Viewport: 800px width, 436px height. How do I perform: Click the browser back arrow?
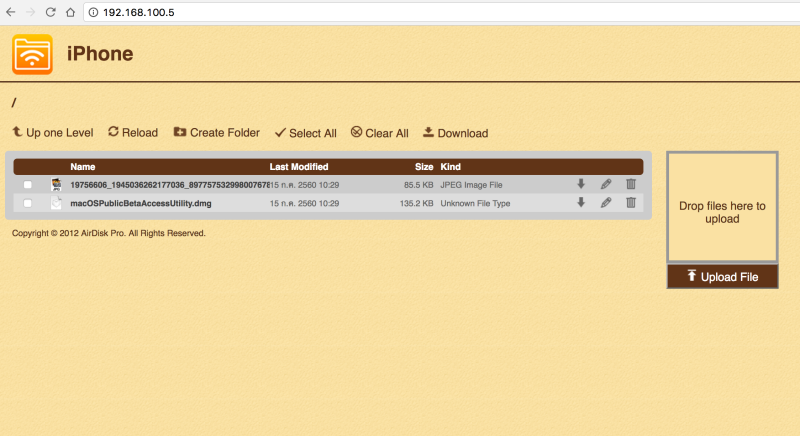[11, 12]
